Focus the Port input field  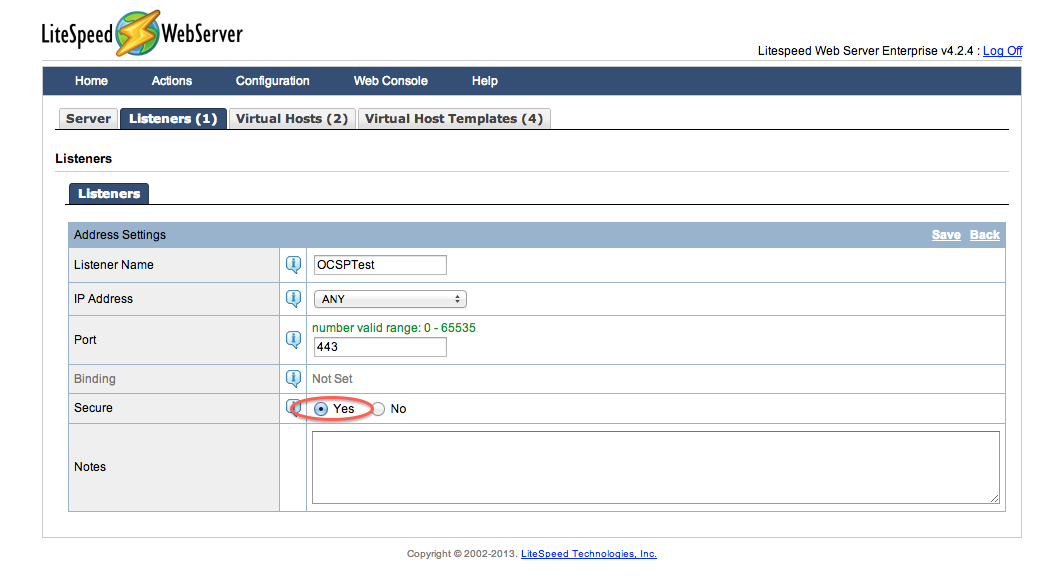pos(380,346)
